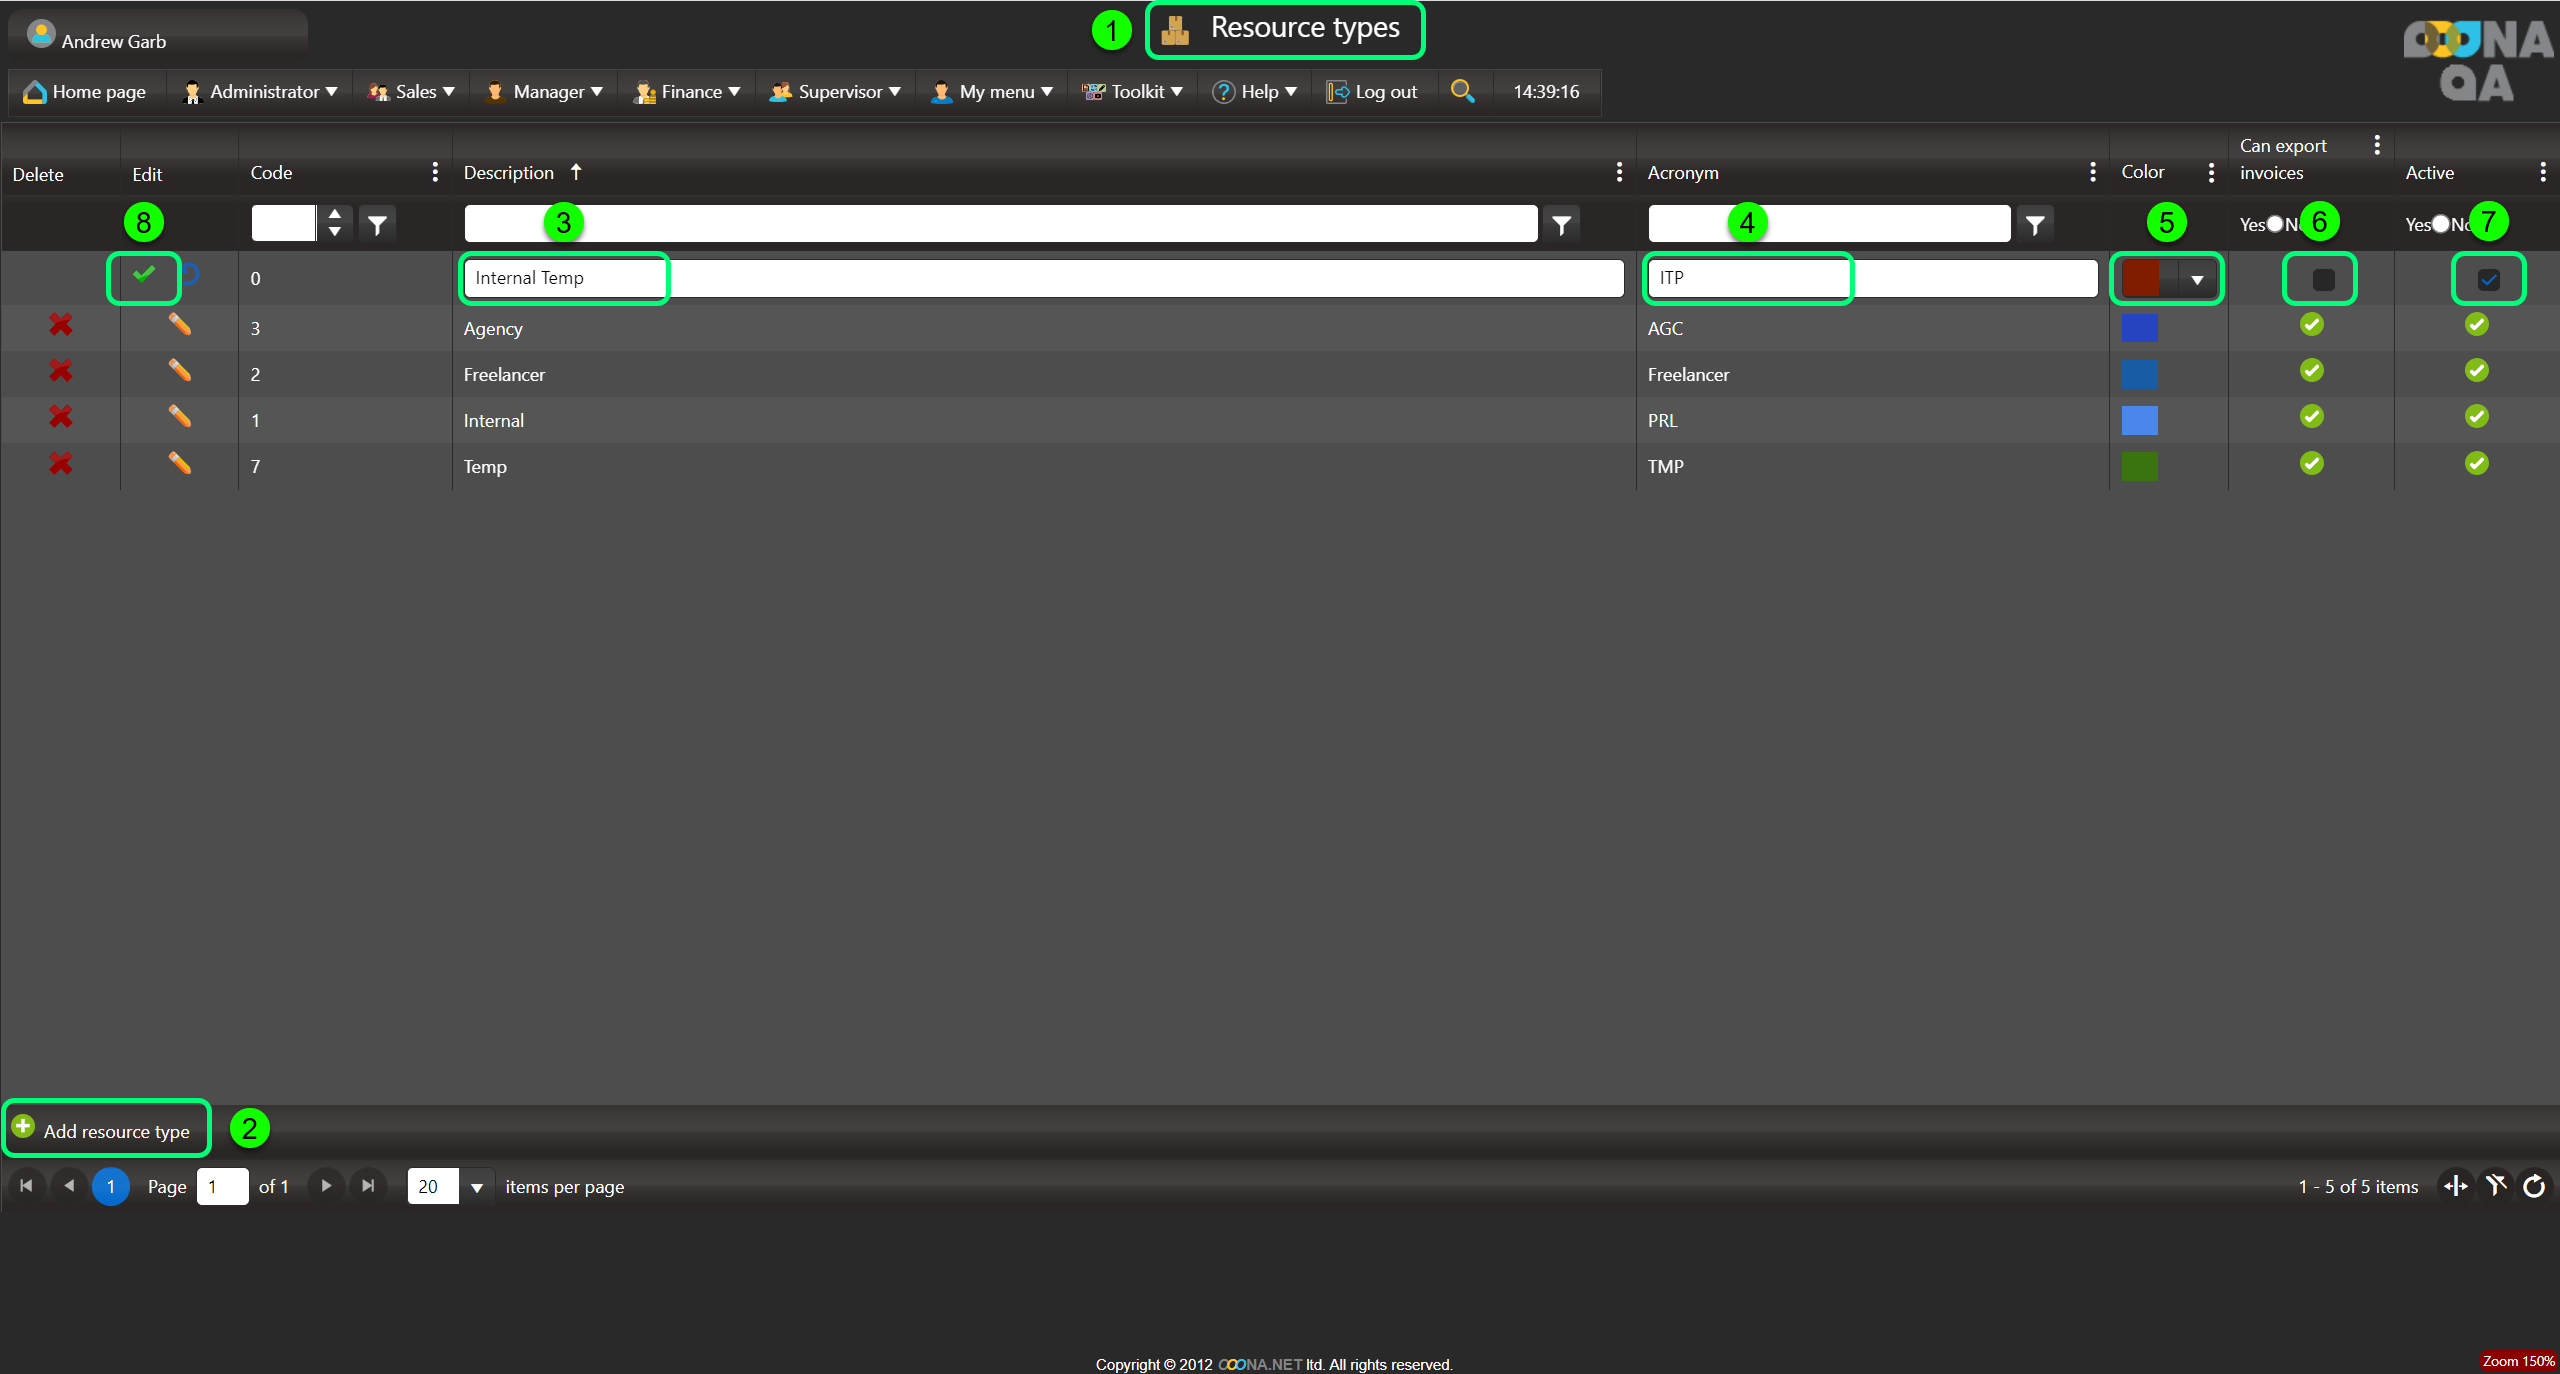Open the Acronym column options menu
Viewport: 2560px width, 1374px height.
coord(2092,172)
